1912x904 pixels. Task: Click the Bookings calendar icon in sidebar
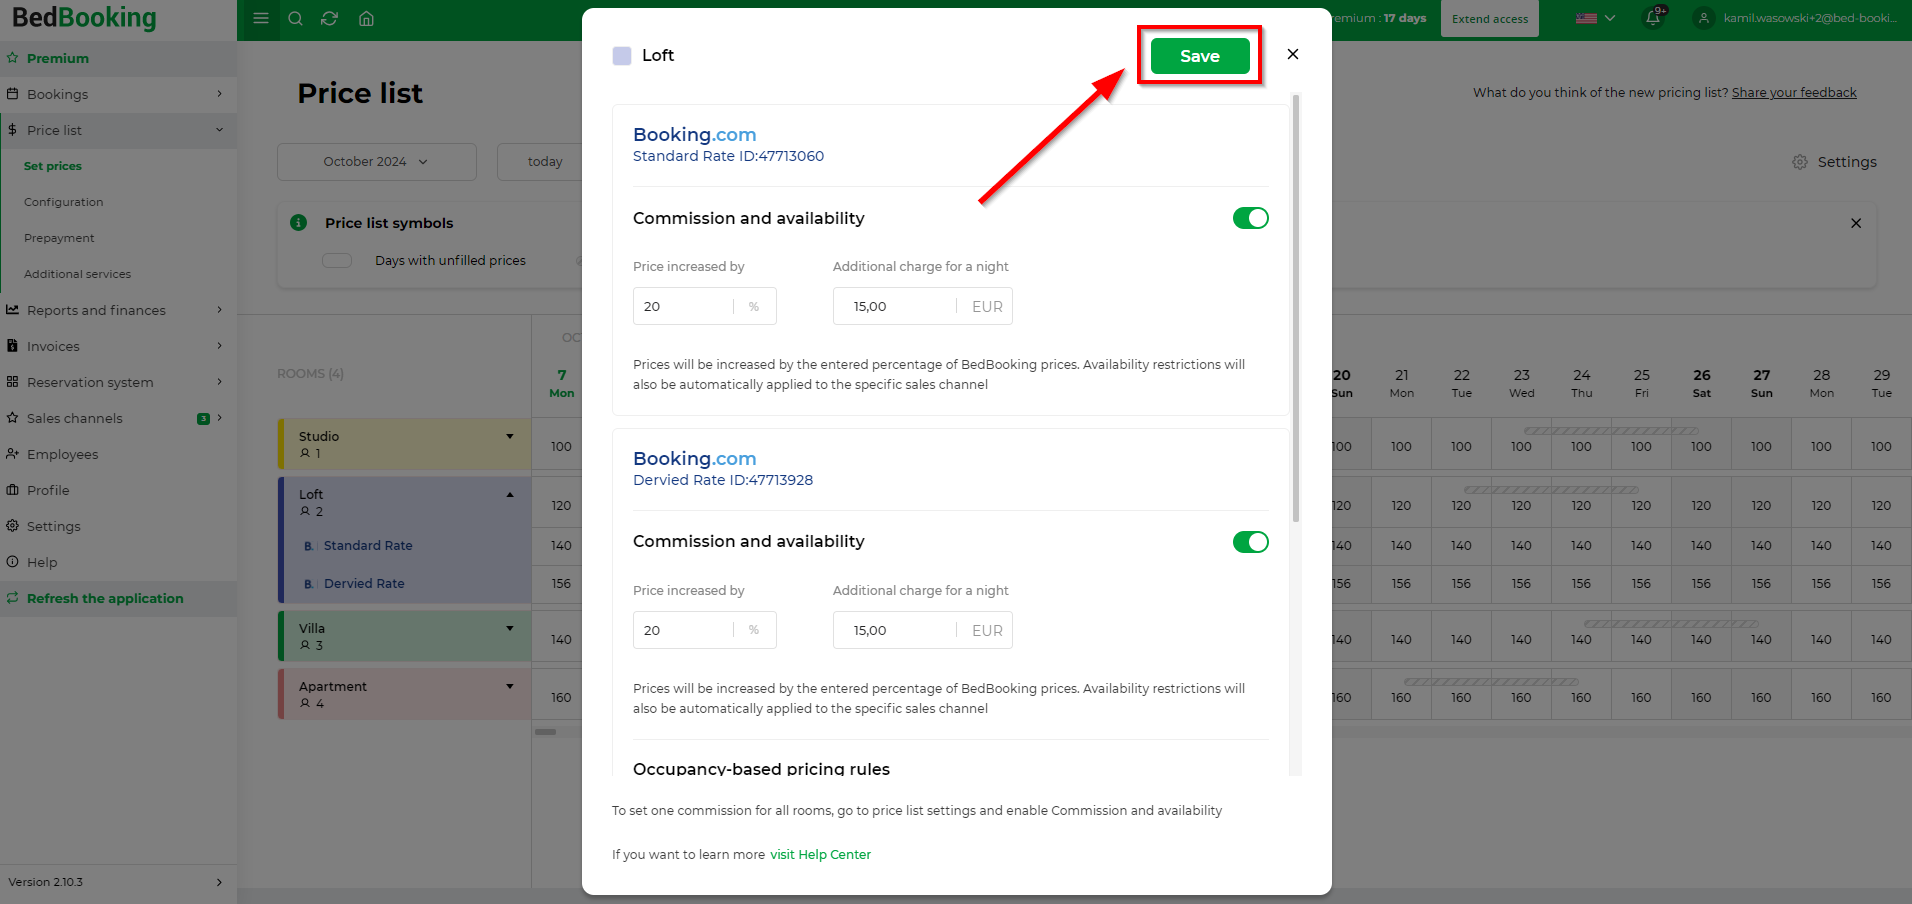pos(13,94)
